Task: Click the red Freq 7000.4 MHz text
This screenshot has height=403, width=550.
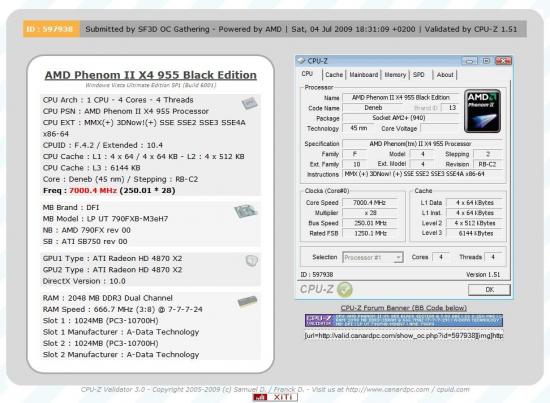Action: pos(93,190)
